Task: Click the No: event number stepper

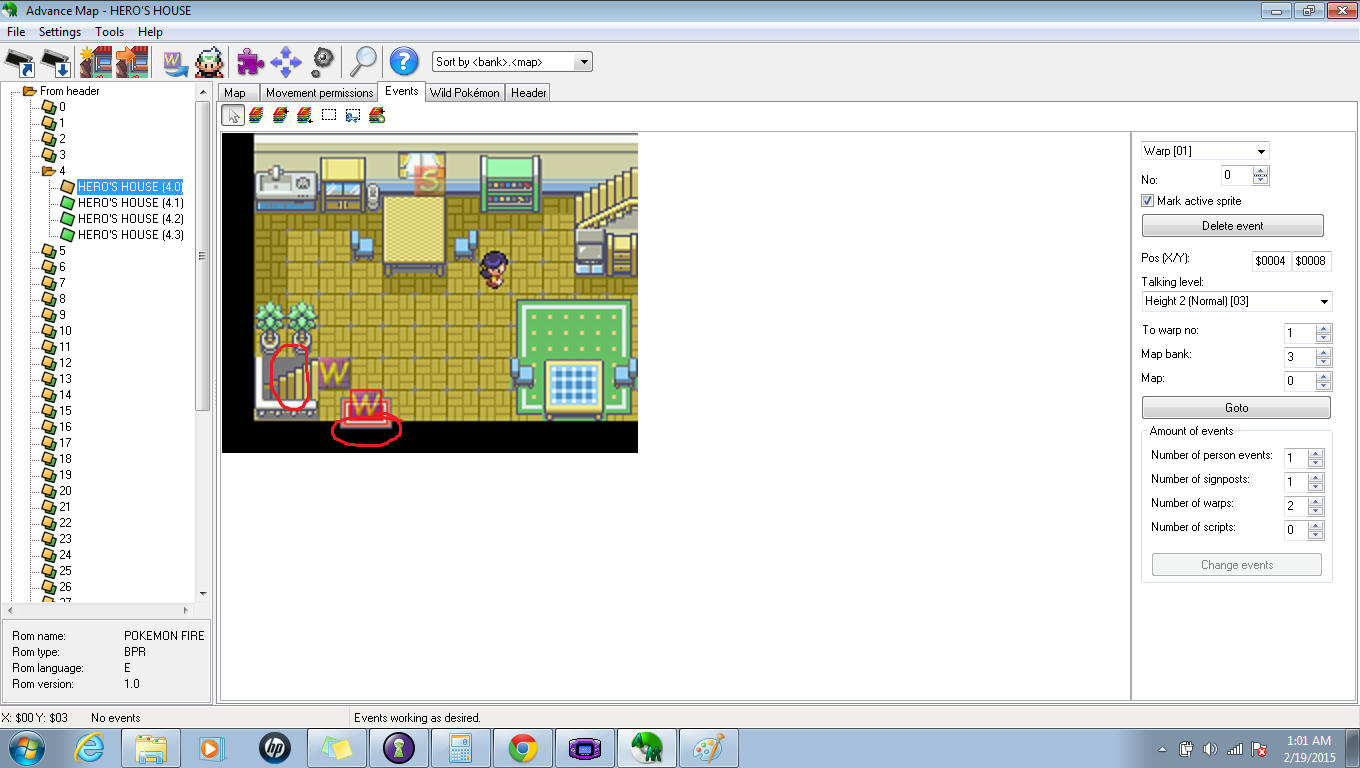Action: (1260, 176)
